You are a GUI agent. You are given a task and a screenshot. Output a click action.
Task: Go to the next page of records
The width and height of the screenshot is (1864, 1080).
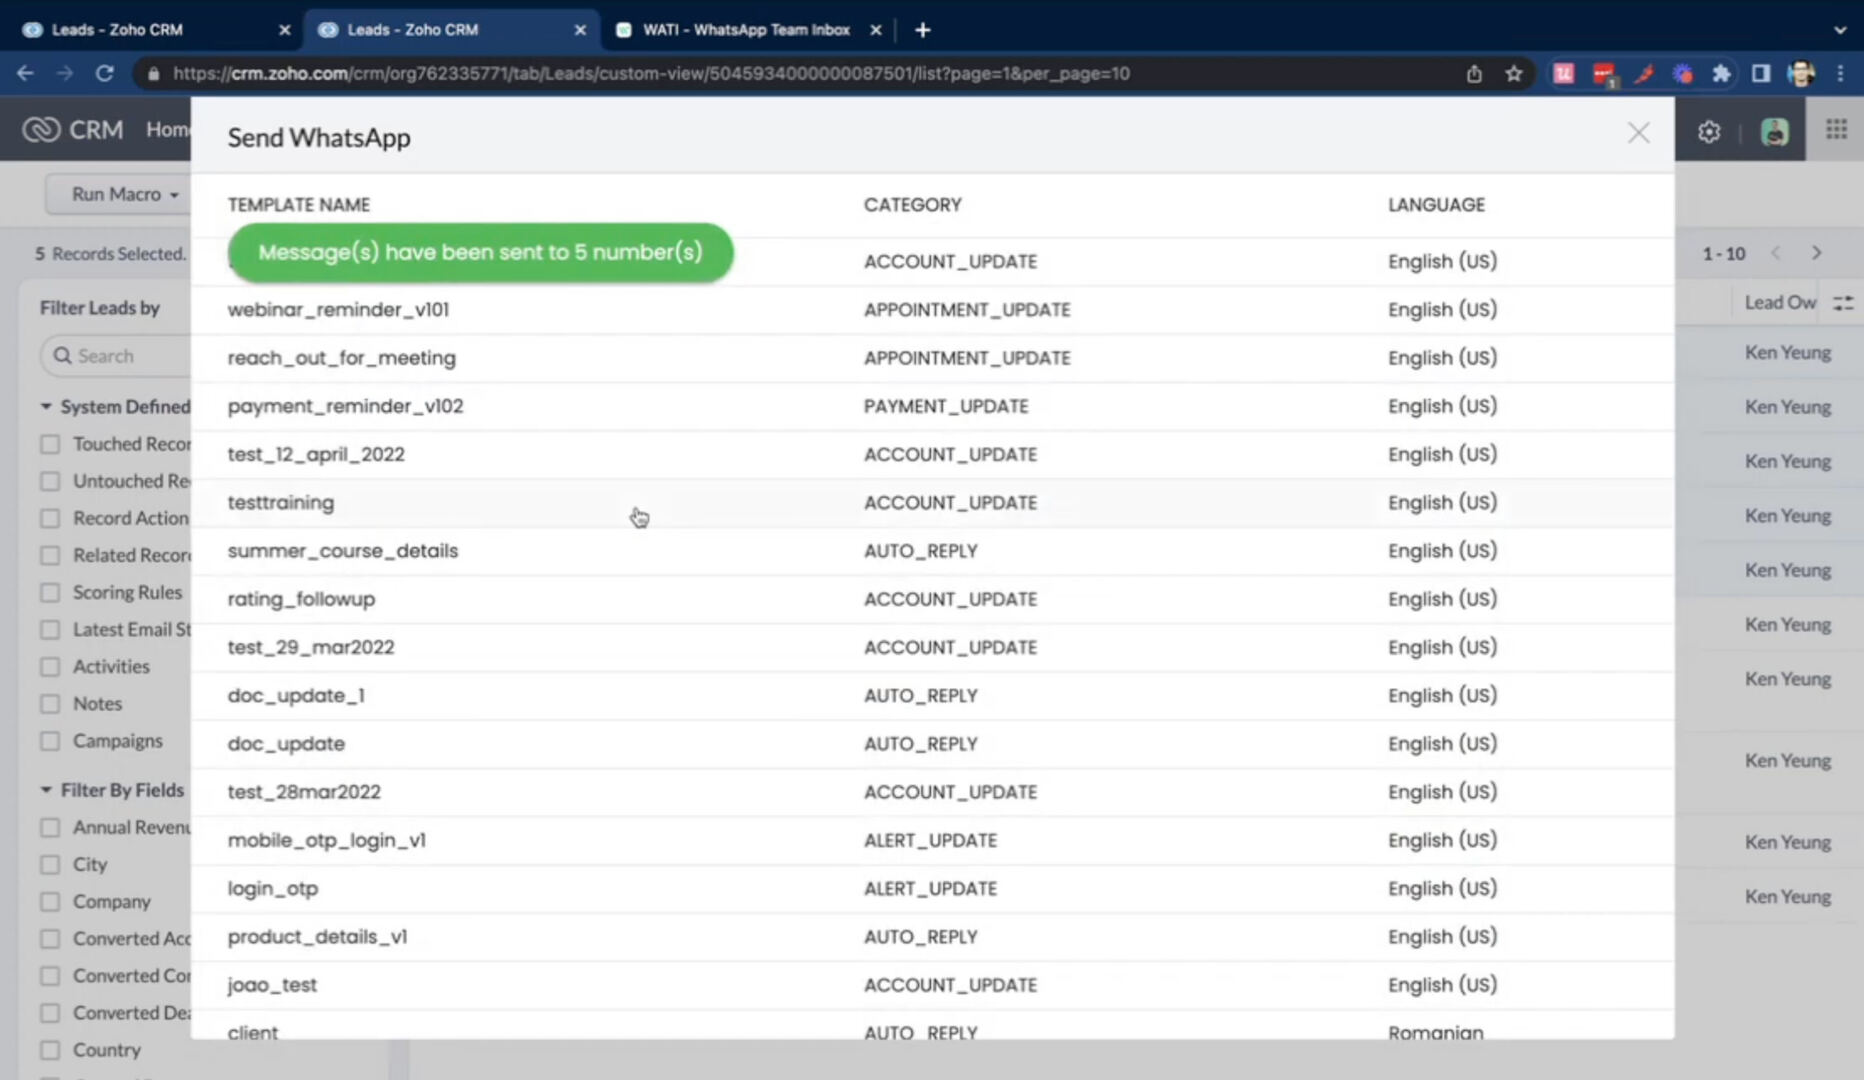1817,253
